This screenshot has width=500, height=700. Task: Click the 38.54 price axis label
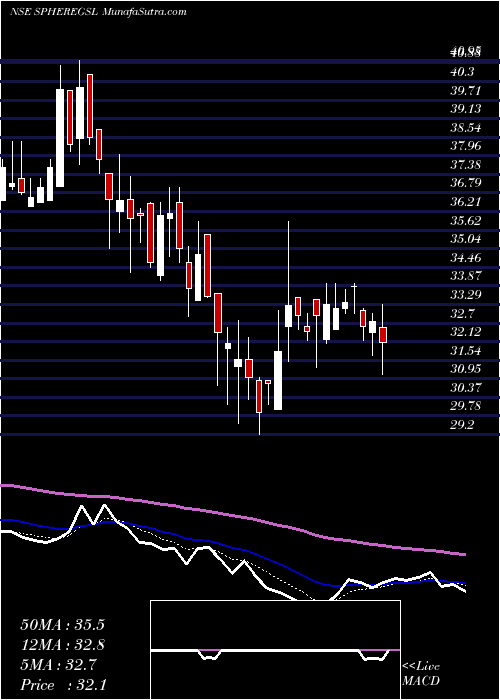coord(465,128)
